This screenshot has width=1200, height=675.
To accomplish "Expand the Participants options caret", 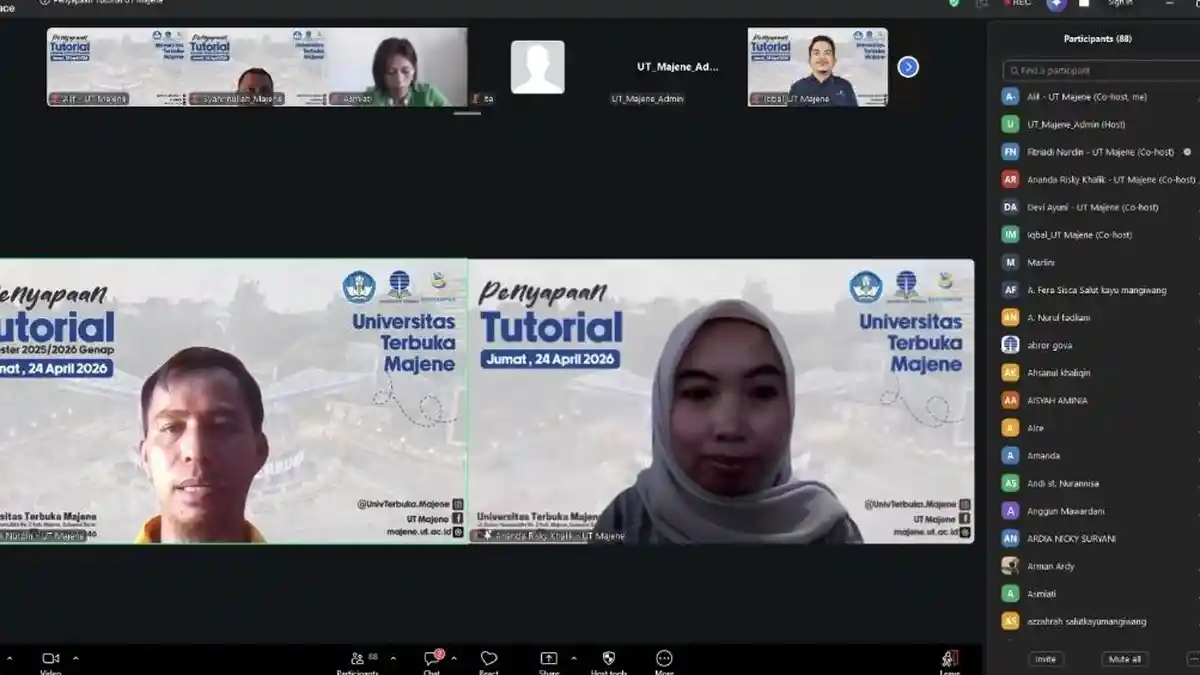I will tap(393, 658).
